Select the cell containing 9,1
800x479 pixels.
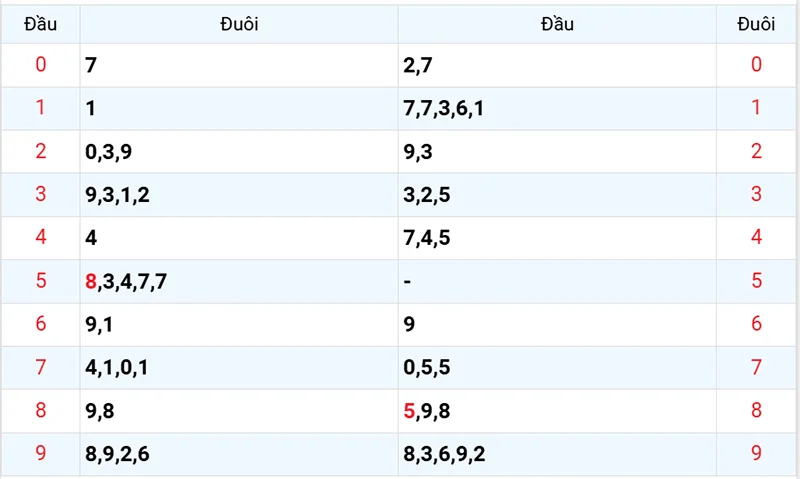point(100,324)
